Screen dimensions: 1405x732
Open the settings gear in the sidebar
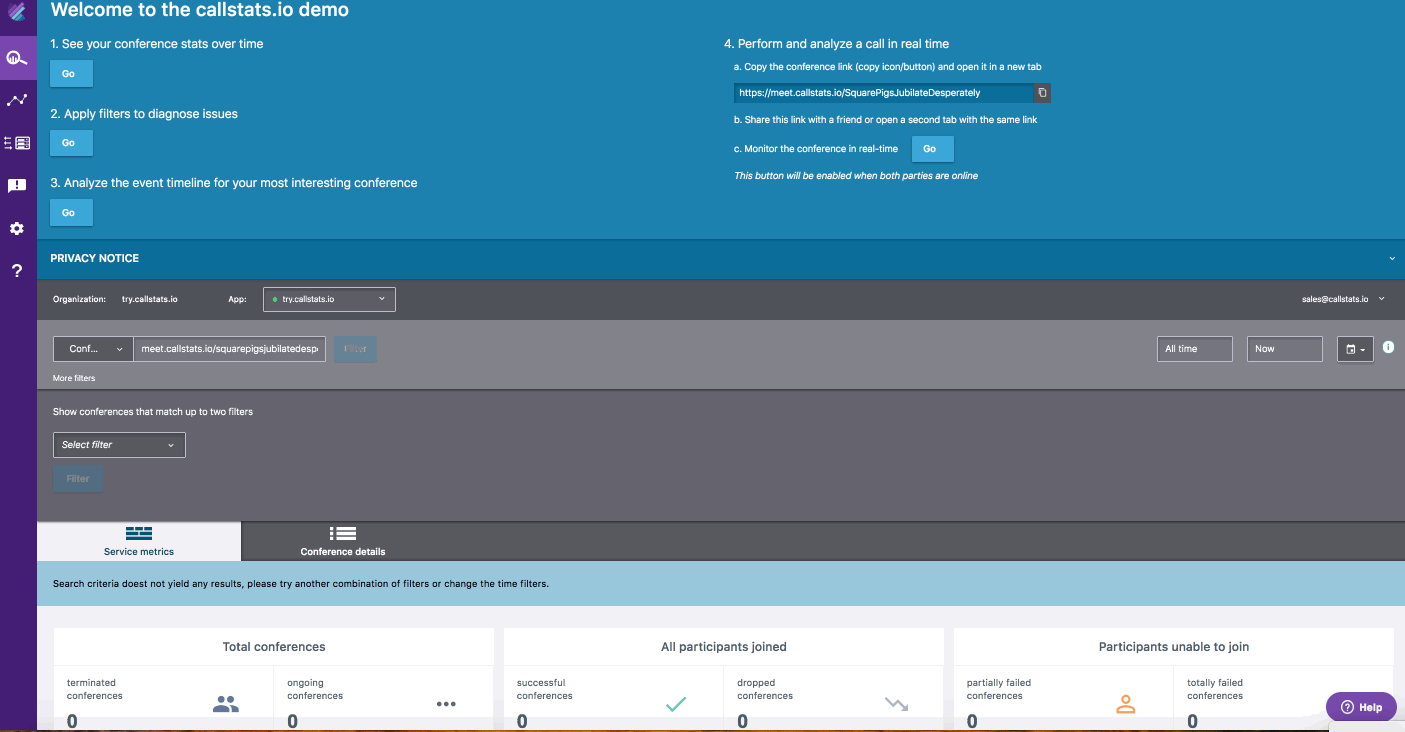pos(17,229)
